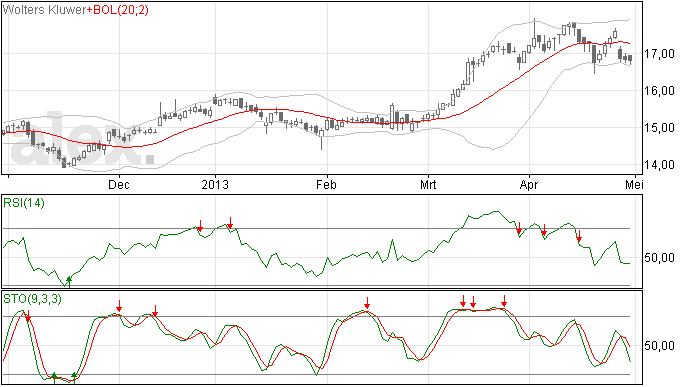Click the green buy arrow in RSI panel
Viewport: 690px width, 387px height.
[x=69, y=281]
